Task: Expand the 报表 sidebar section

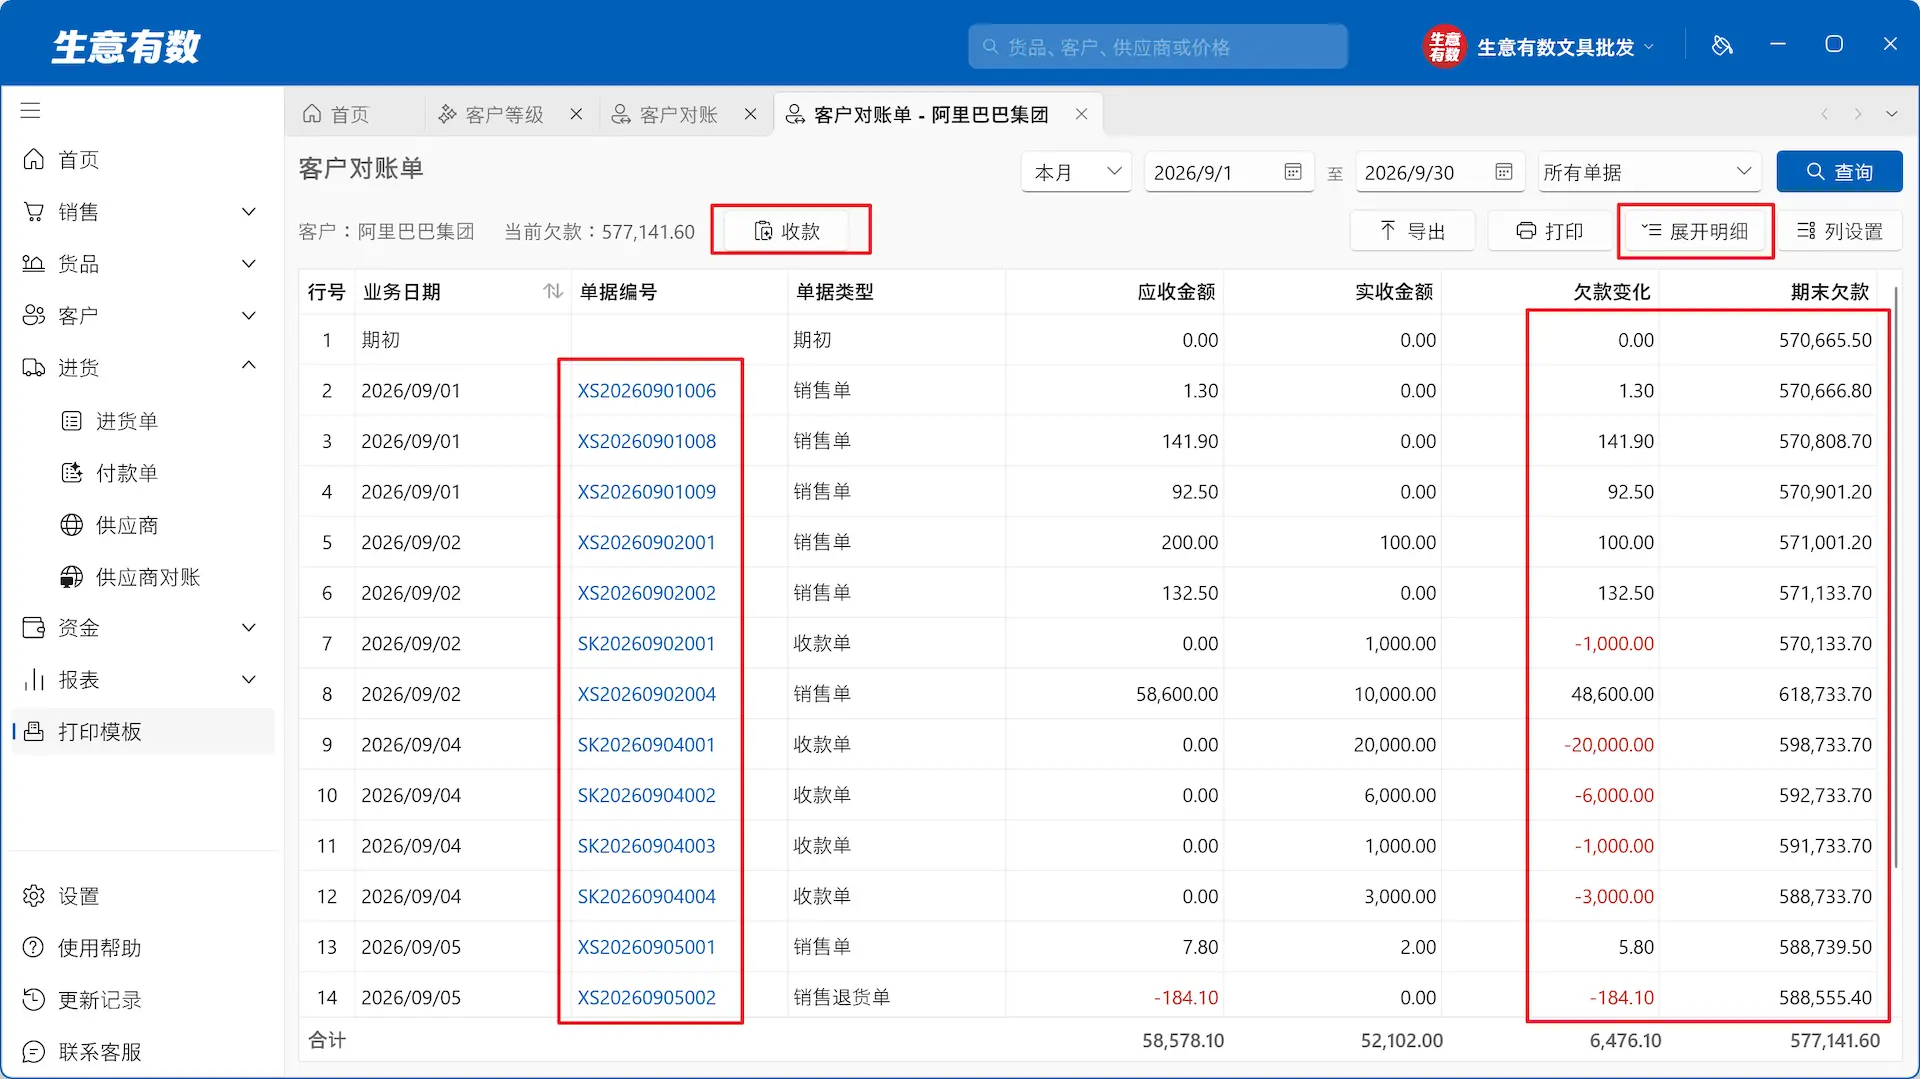Action: coord(249,680)
